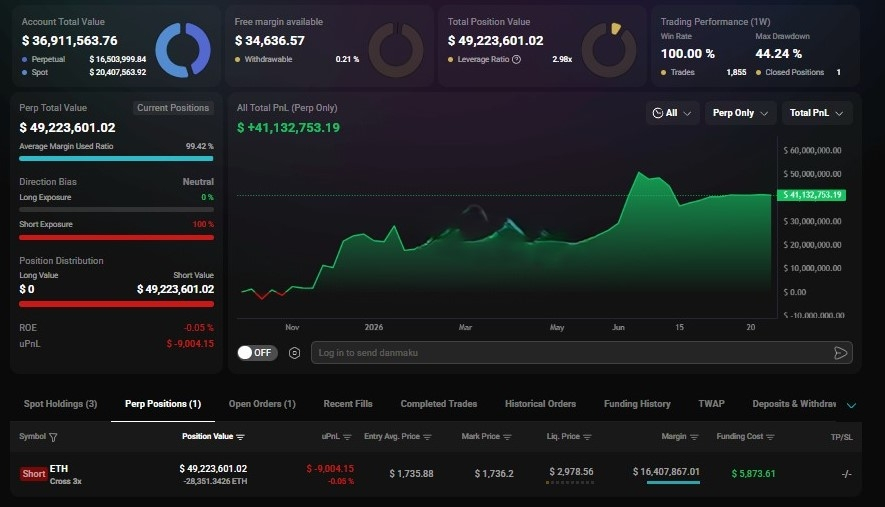The height and width of the screenshot is (507, 885).
Task: Switch to the Funding History tab
Action: pyautogui.click(x=637, y=404)
